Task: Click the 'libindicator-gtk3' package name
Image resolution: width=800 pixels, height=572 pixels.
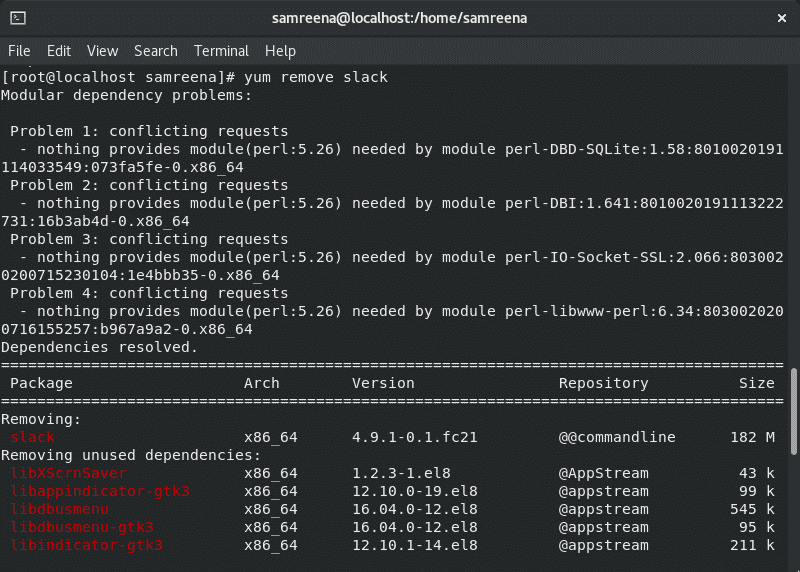Action: coord(87,545)
